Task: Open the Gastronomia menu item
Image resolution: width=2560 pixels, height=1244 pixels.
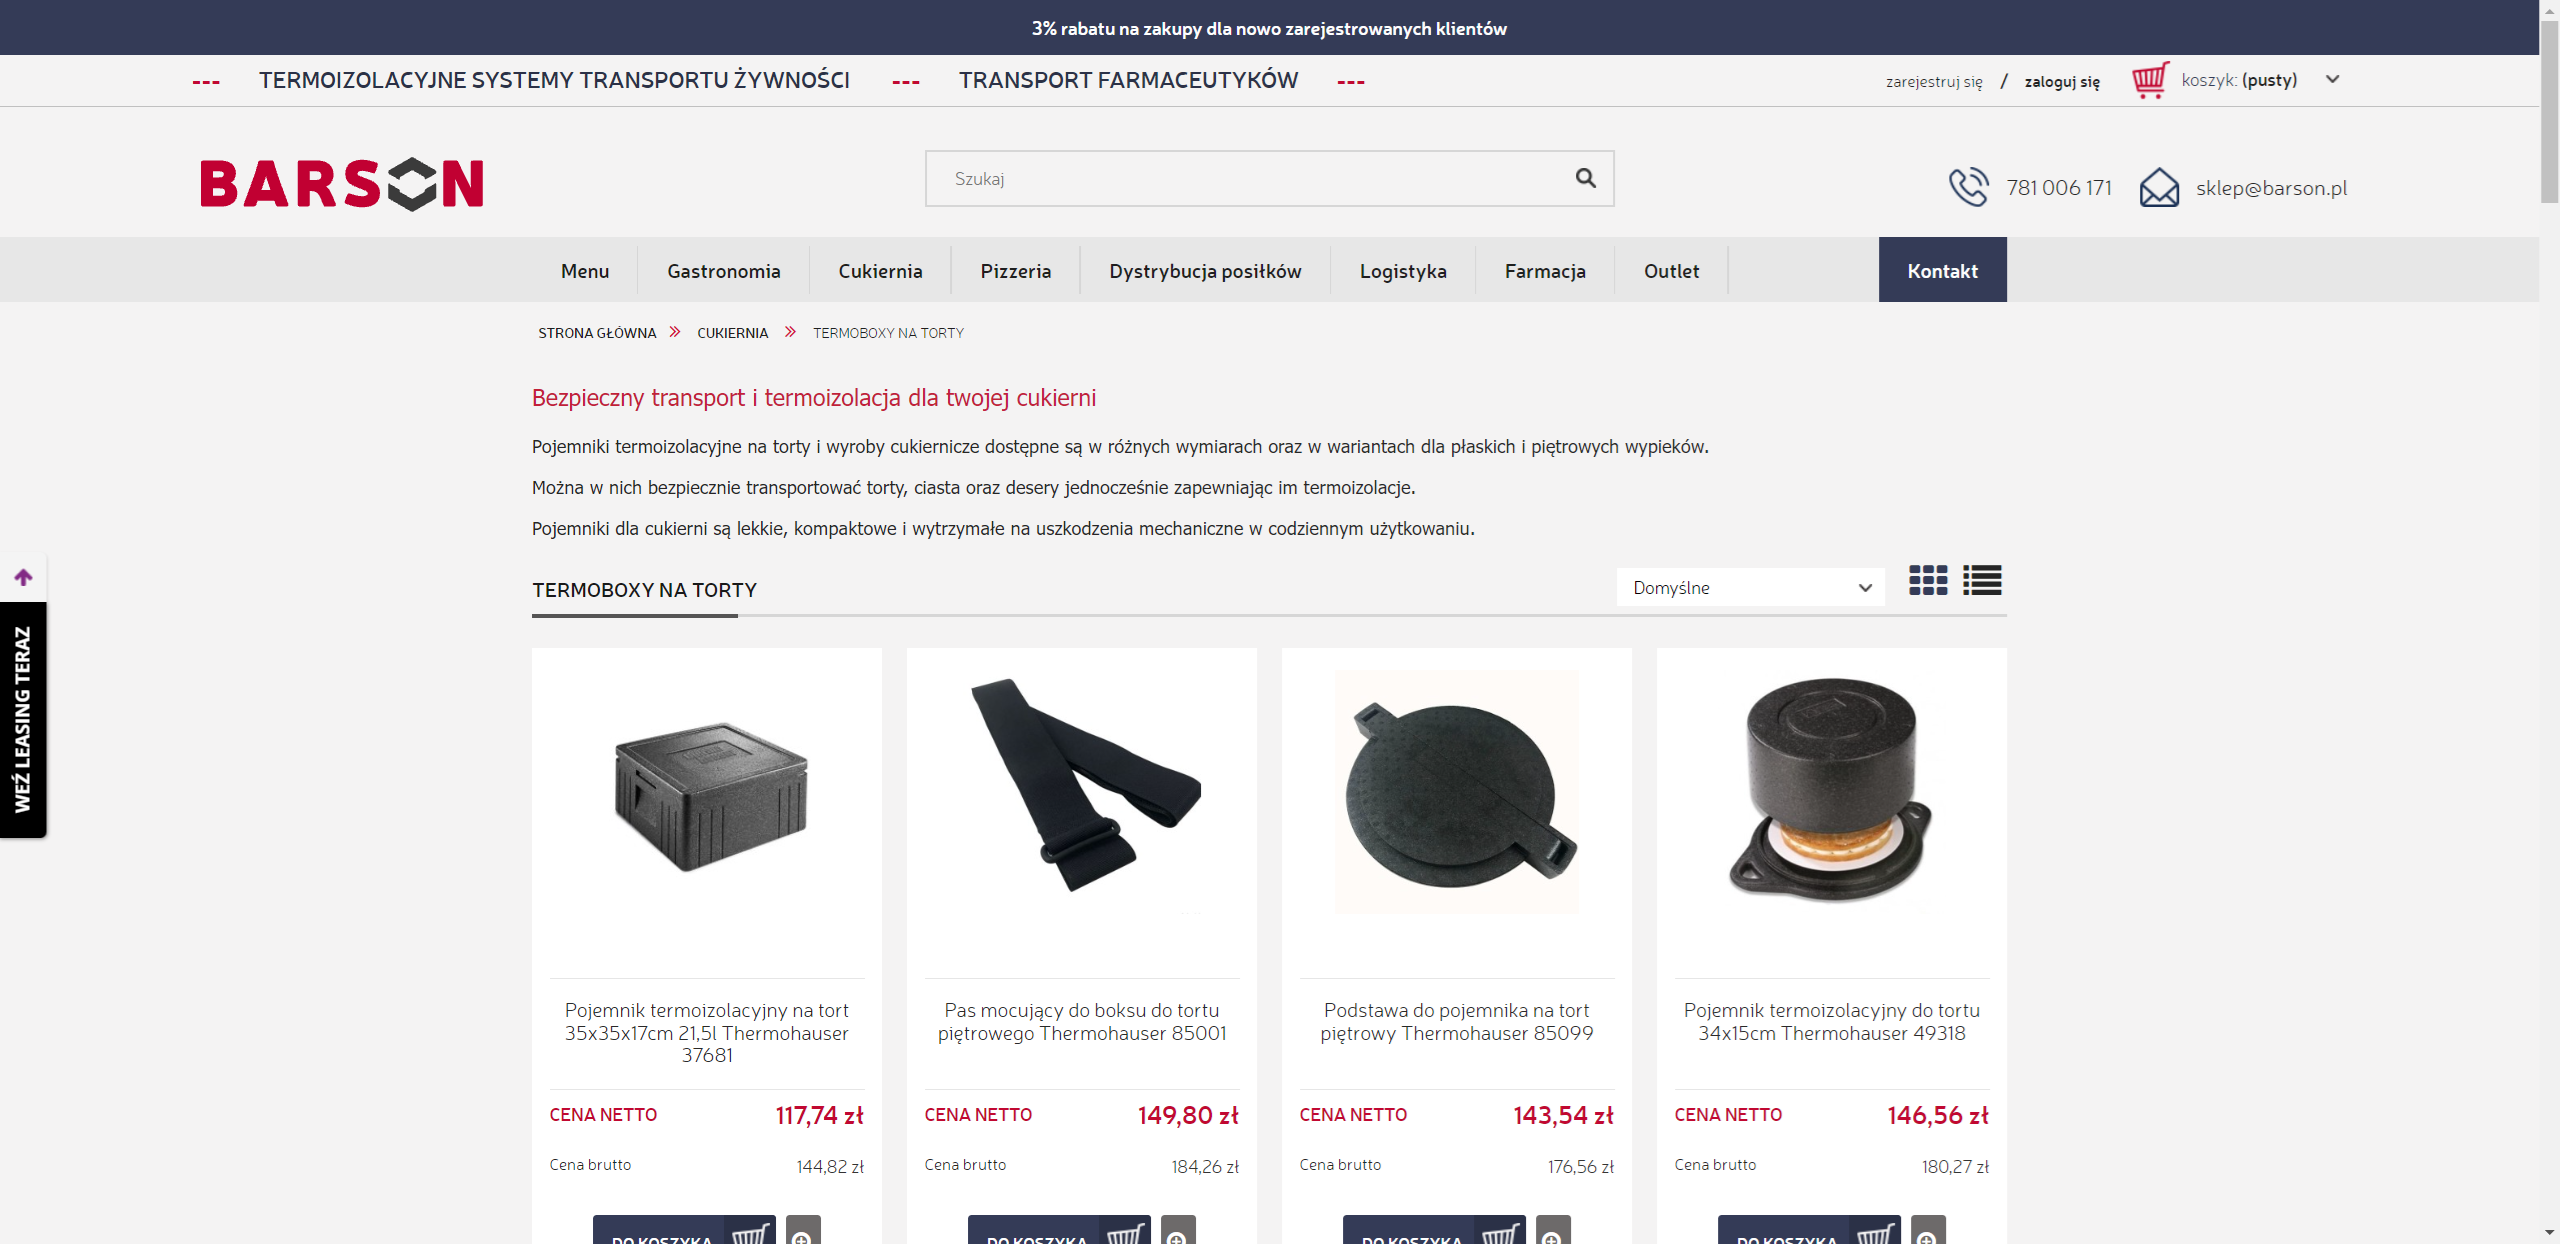Action: 723,271
